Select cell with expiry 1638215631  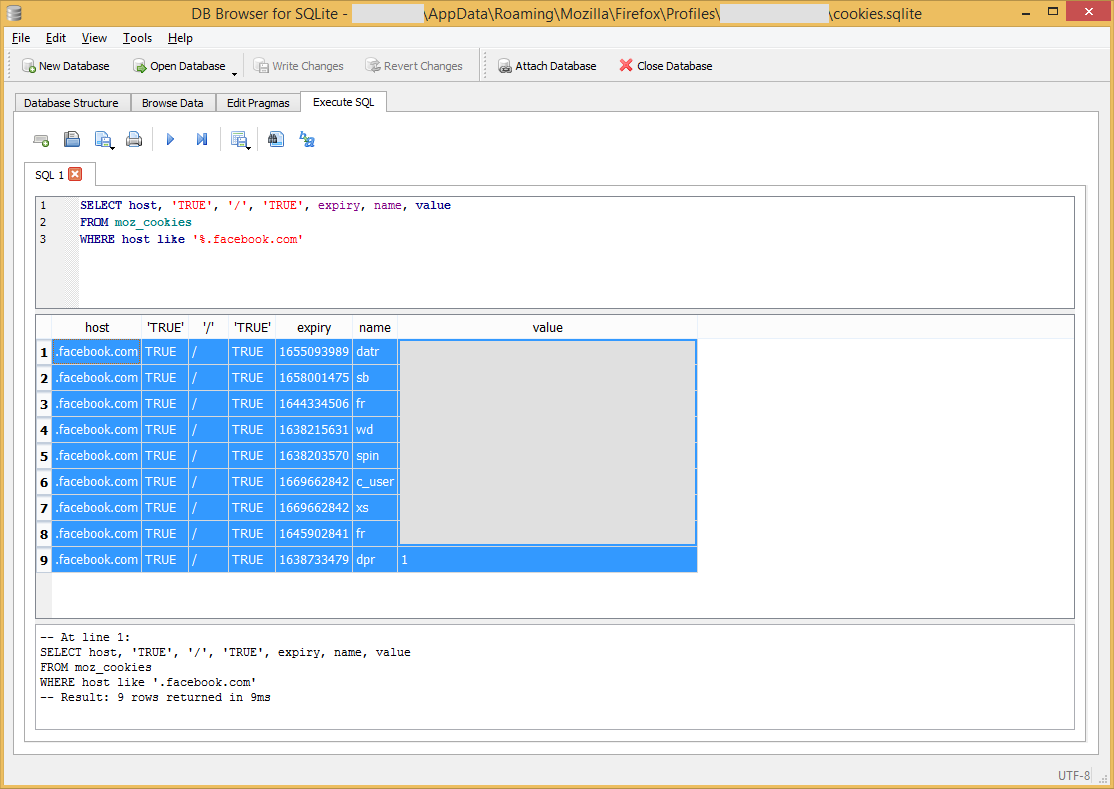(314, 430)
